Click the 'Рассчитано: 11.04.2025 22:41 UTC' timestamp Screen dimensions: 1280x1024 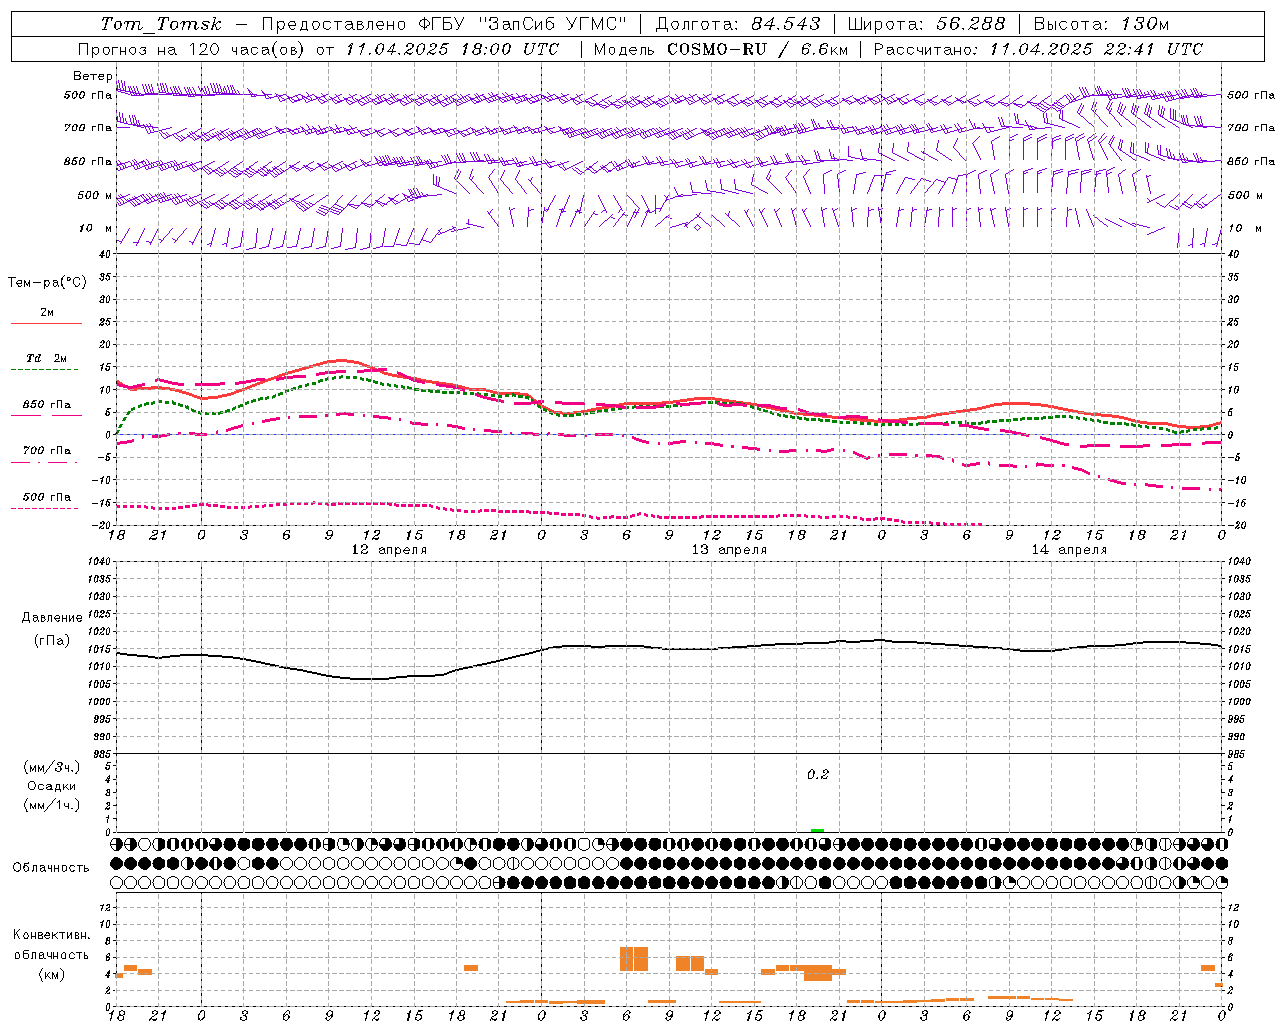1038,49
